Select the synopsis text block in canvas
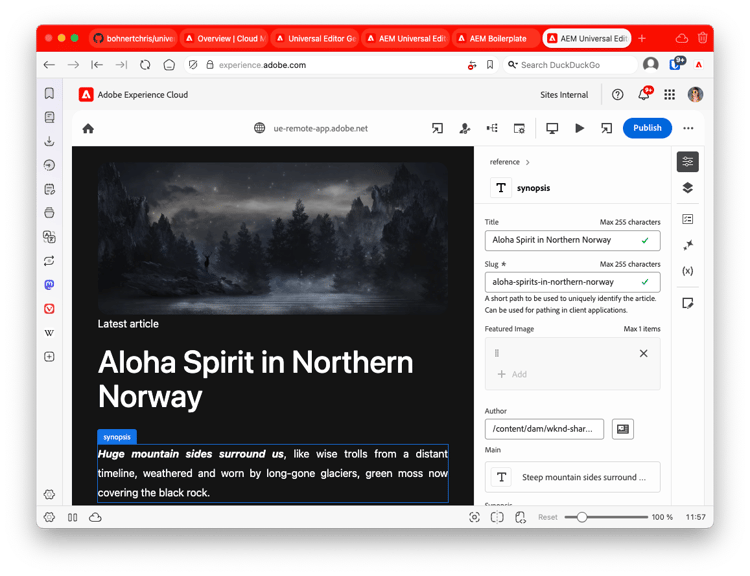The image size is (750, 576). pos(273,473)
